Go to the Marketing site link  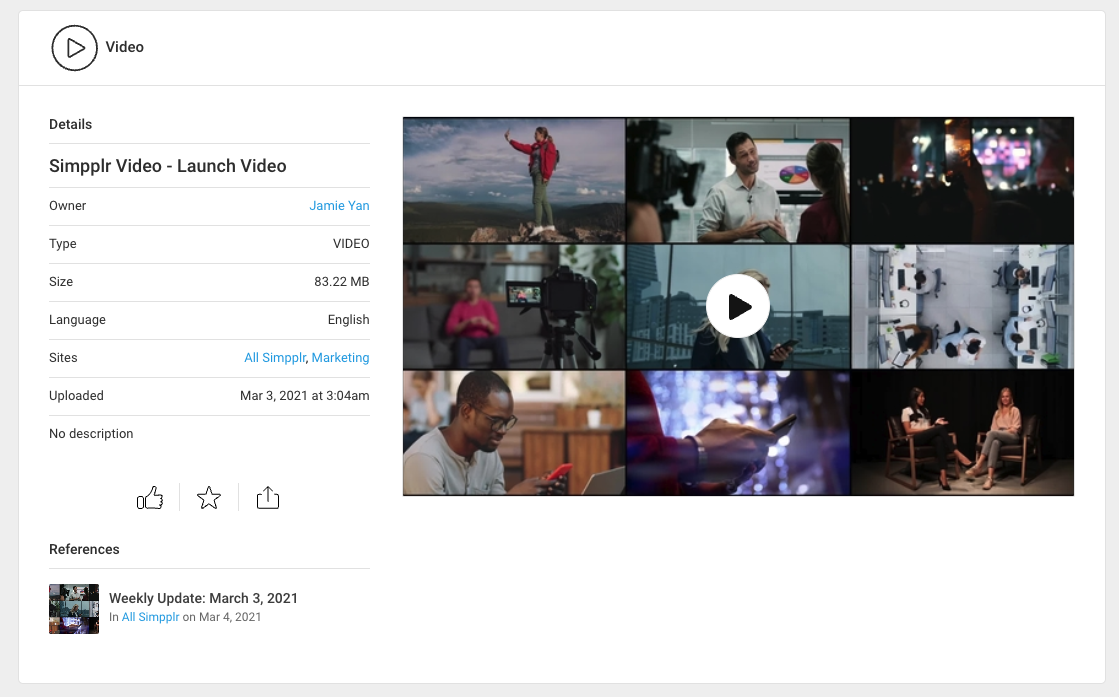point(340,358)
